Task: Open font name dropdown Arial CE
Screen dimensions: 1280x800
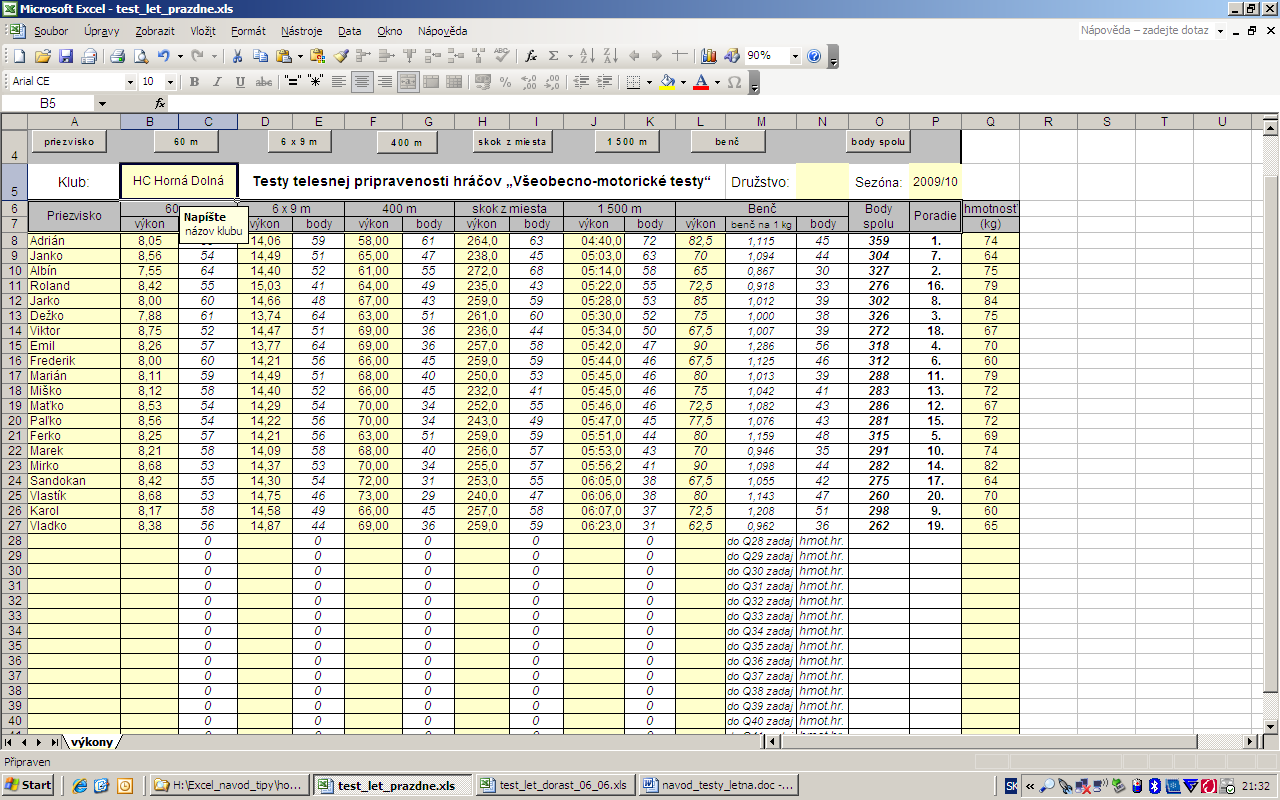Action: (130, 82)
